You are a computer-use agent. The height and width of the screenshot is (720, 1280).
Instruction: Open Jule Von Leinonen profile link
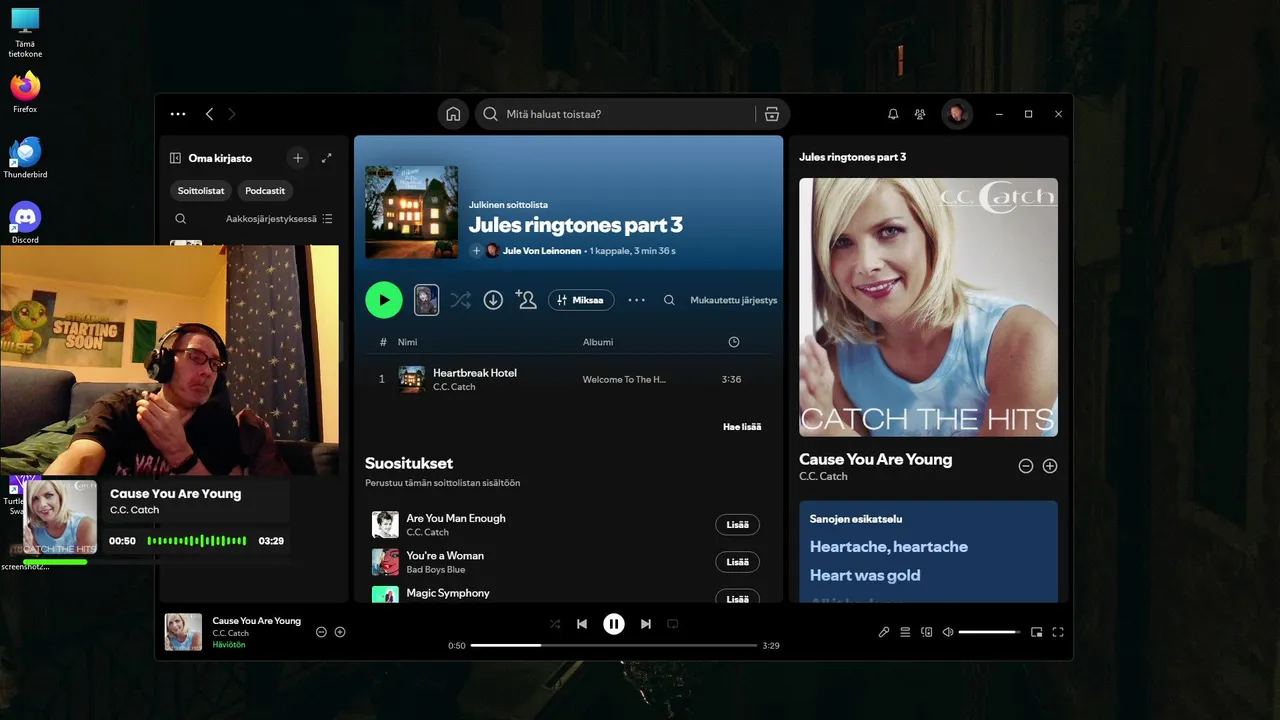pos(542,251)
